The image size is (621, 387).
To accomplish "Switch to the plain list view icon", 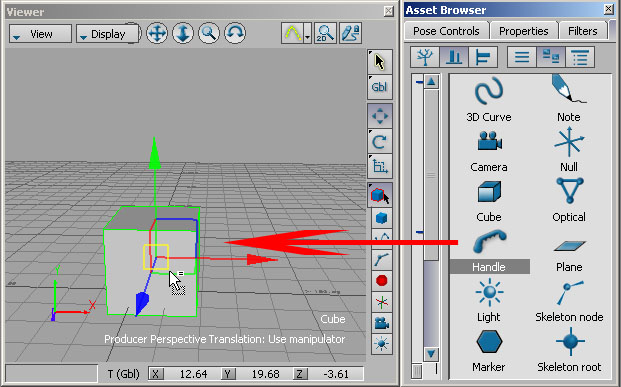I will click(x=522, y=57).
